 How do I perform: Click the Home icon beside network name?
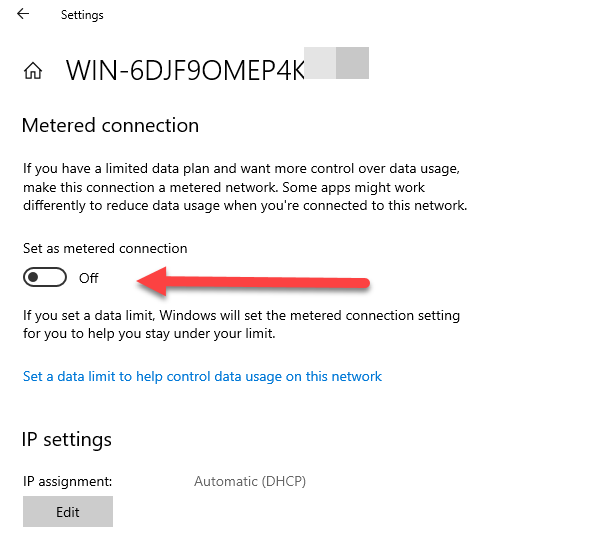33,71
